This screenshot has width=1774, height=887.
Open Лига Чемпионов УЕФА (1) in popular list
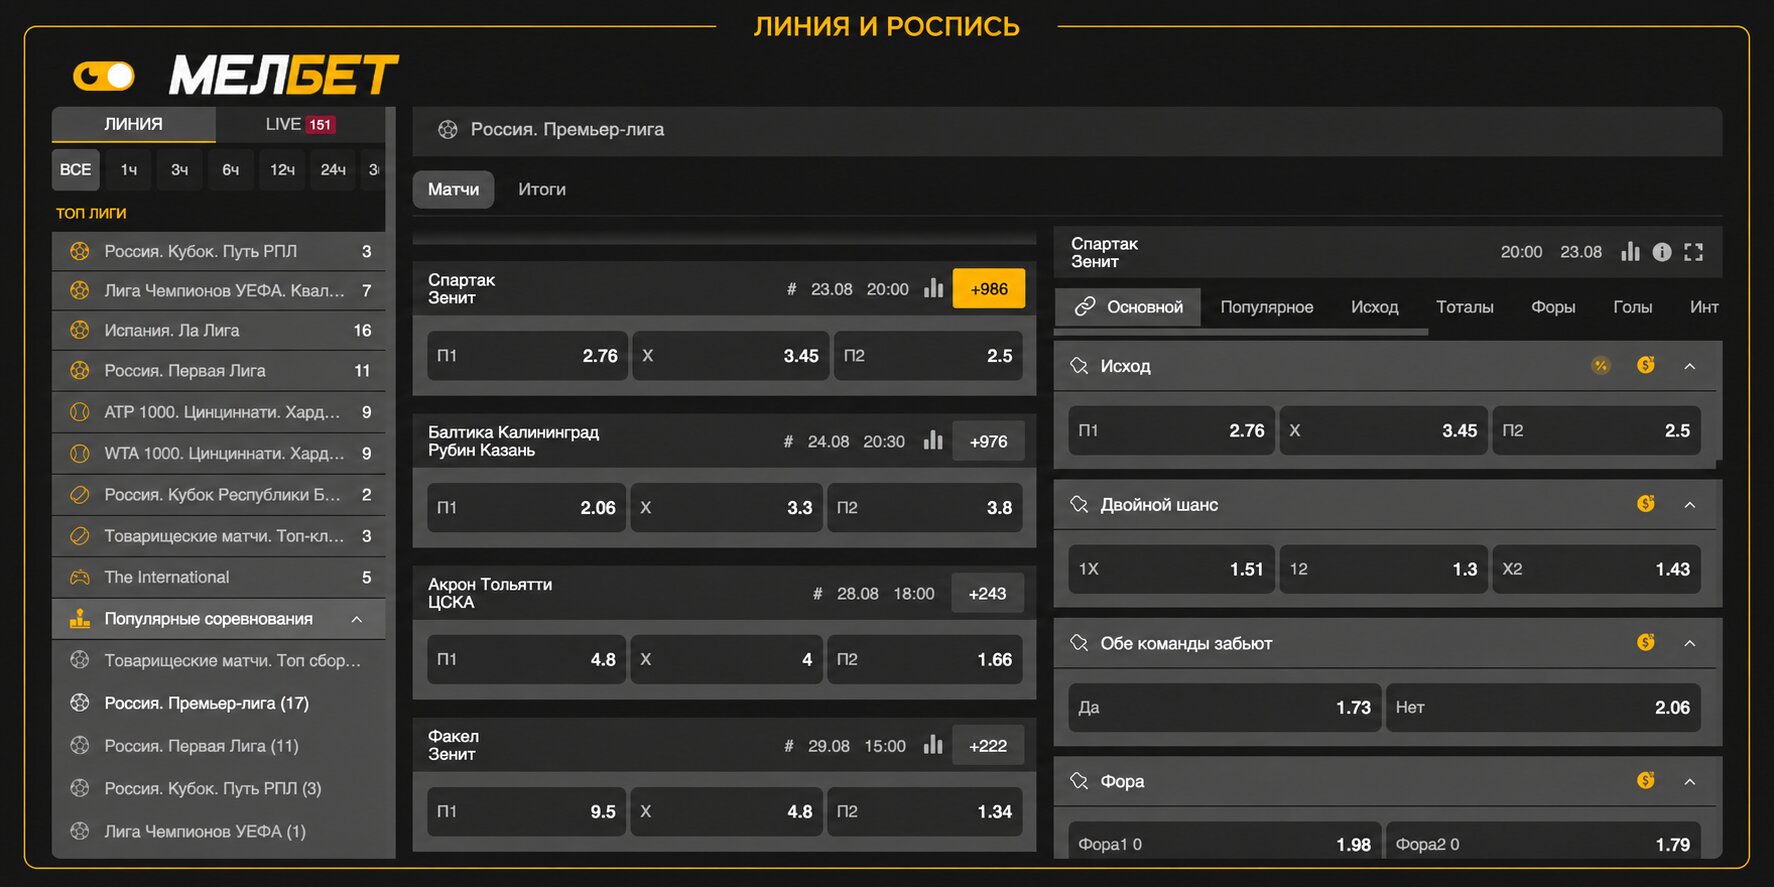coord(219,831)
